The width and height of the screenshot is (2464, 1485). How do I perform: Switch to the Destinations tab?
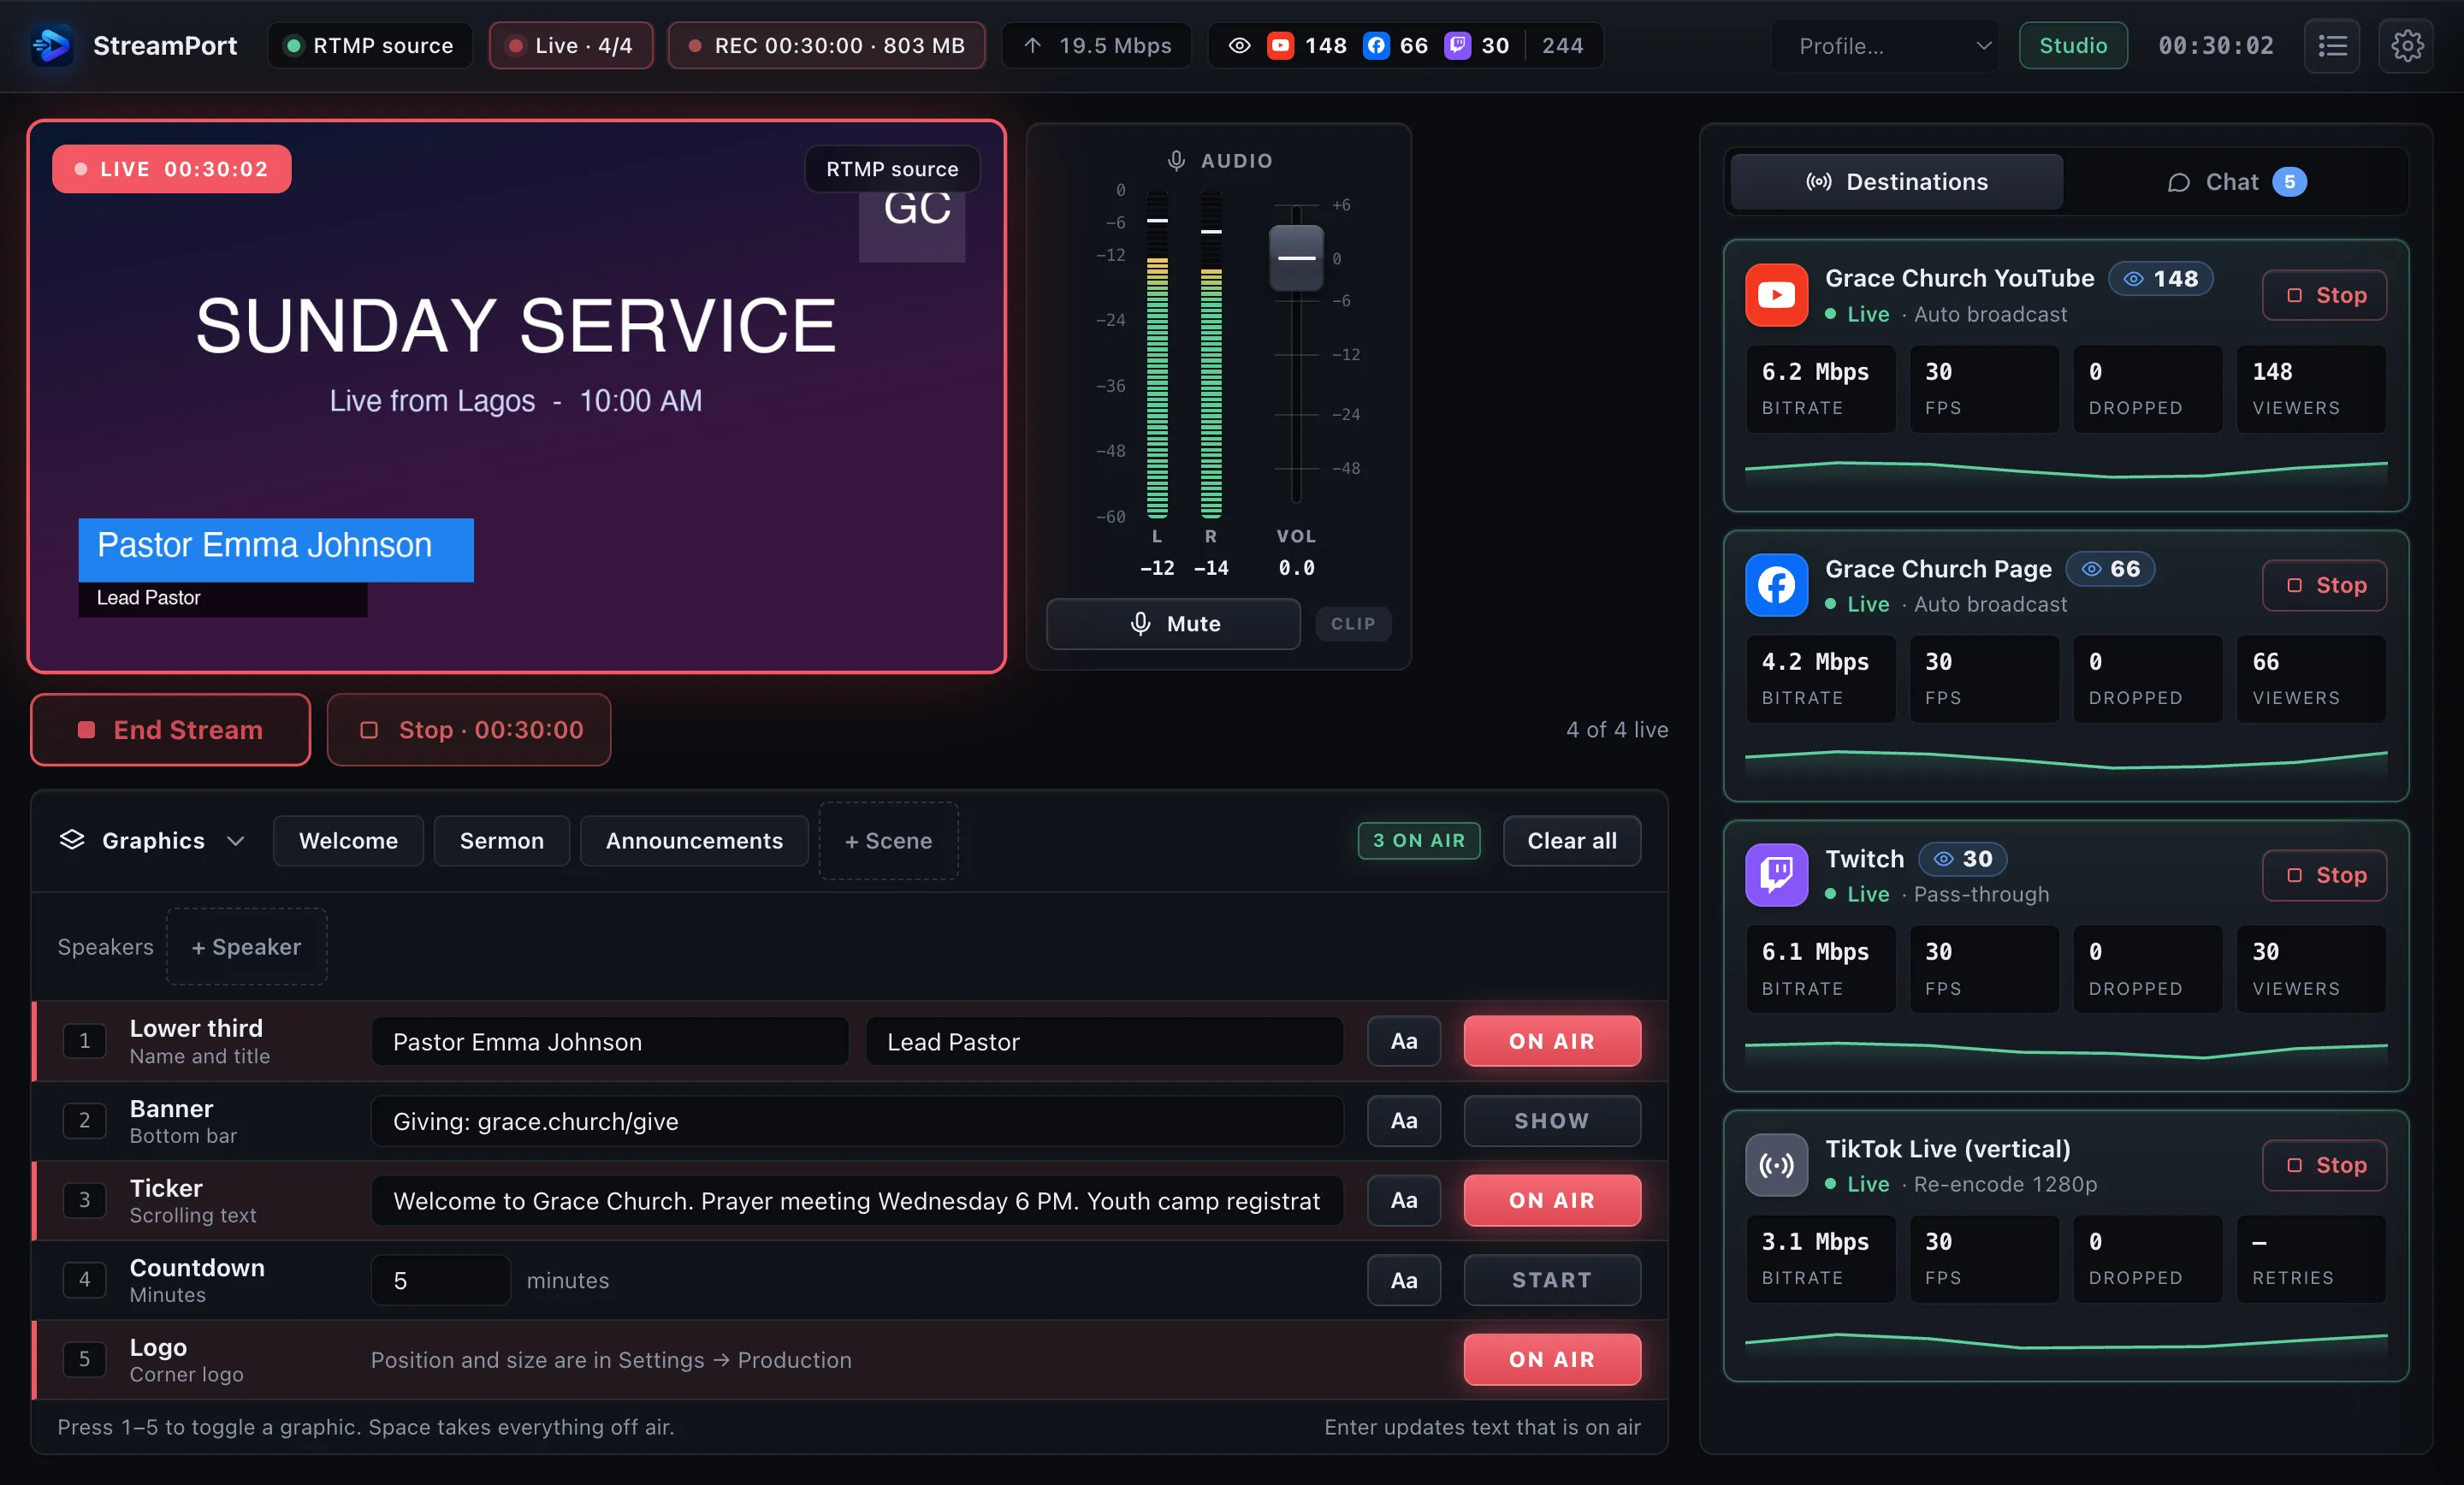click(x=1896, y=182)
